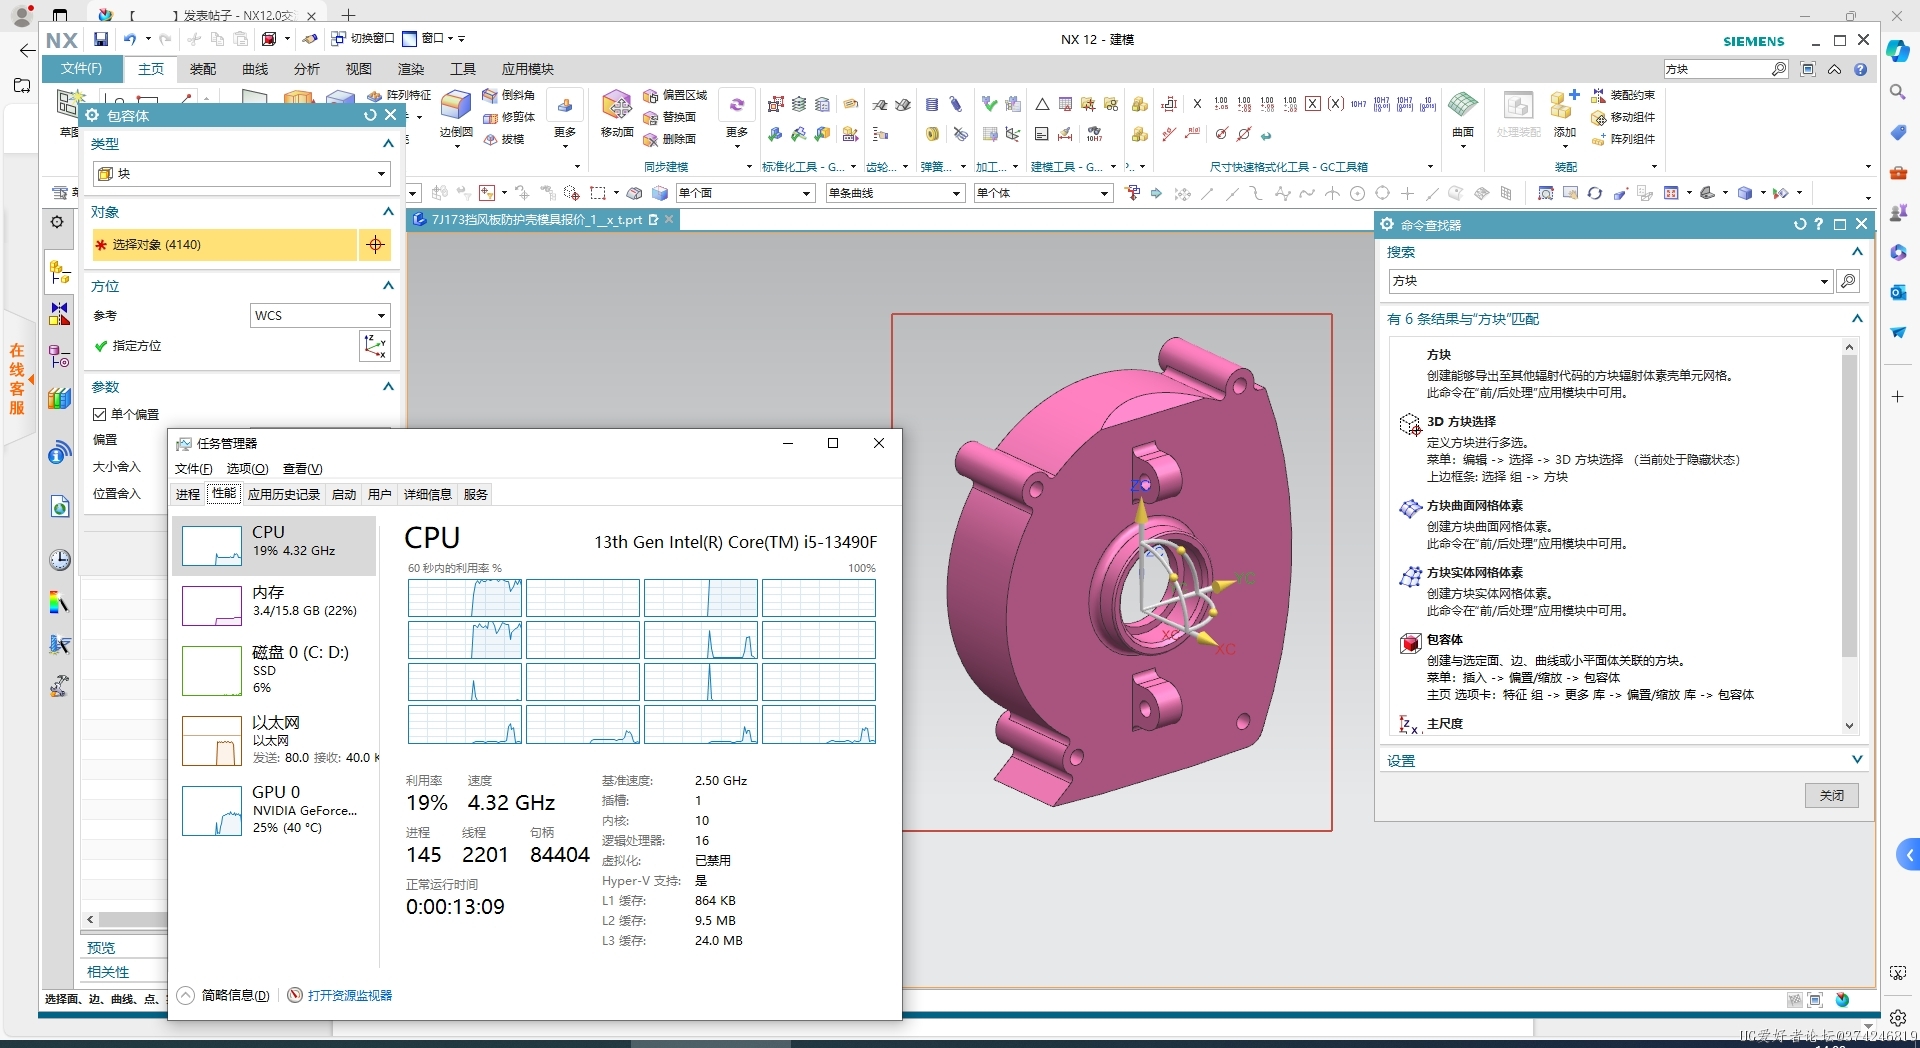This screenshot has width=1920, height=1048.
Task: Select the 偏置区域 offset region tool
Action: [x=675, y=95]
